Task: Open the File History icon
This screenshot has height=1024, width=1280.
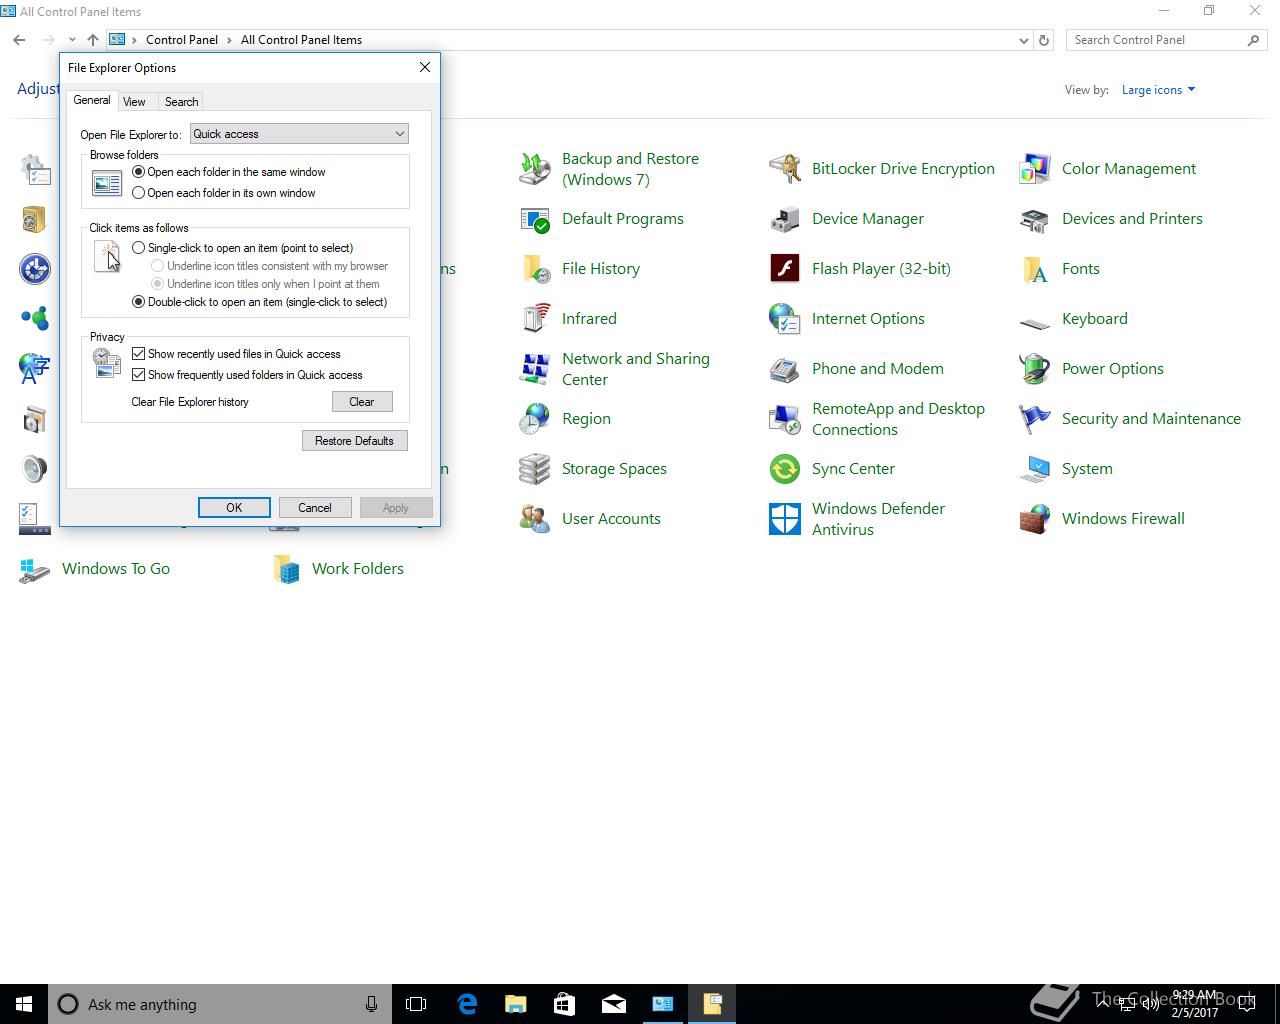Action: [535, 269]
